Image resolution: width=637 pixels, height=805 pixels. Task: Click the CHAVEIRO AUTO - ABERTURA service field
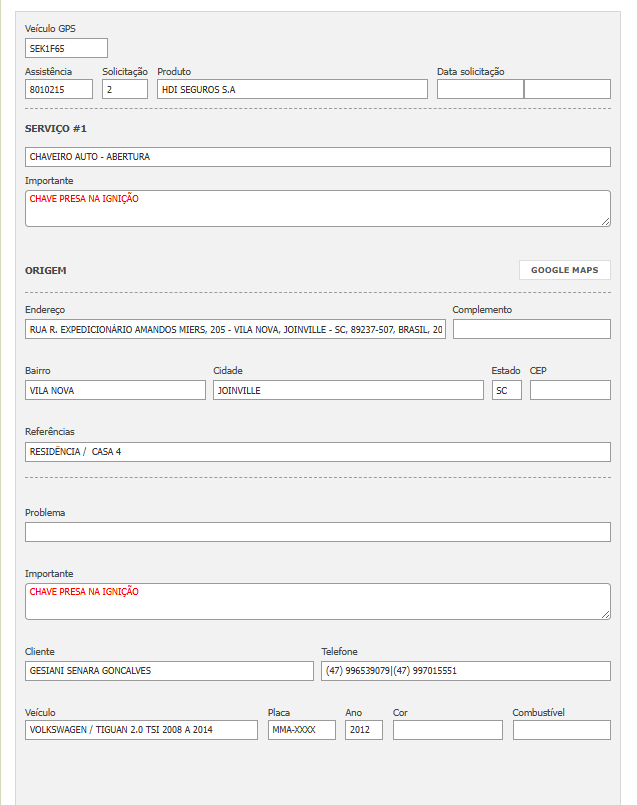pyautogui.click(x=317, y=157)
